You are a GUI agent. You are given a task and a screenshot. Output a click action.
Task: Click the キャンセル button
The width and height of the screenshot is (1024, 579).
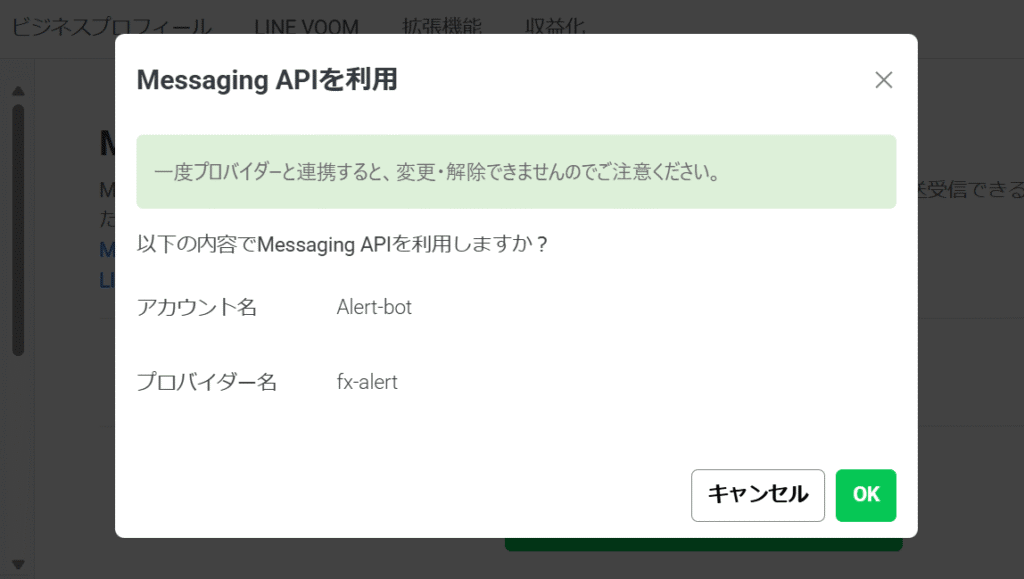758,495
